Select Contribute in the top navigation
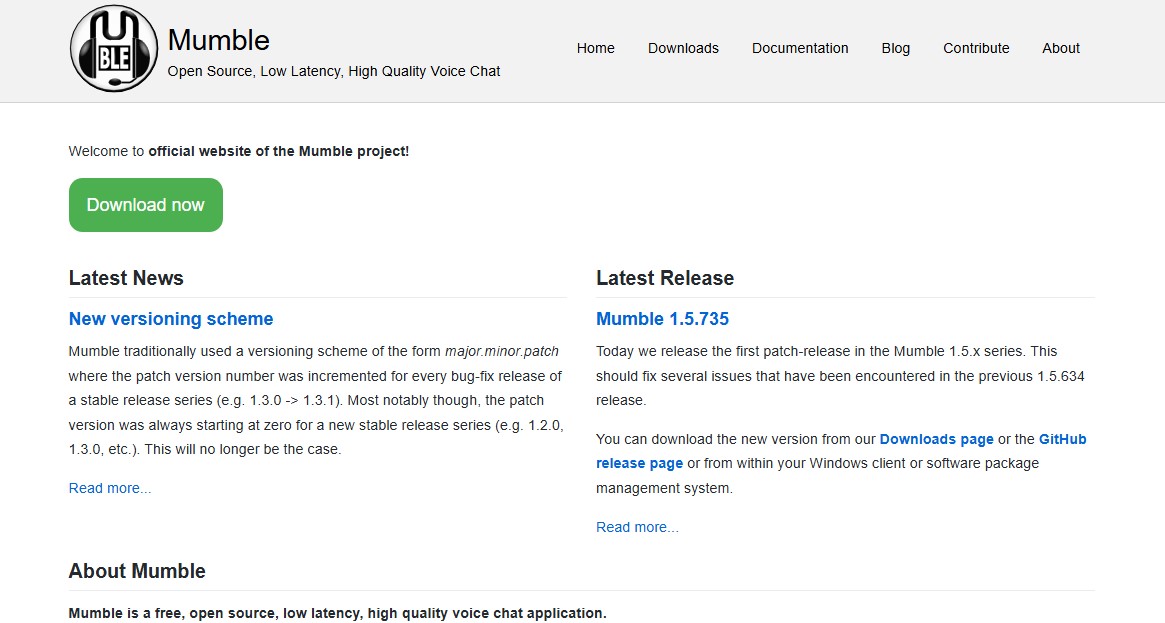The height and width of the screenshot is (623, 1165). 976,48
